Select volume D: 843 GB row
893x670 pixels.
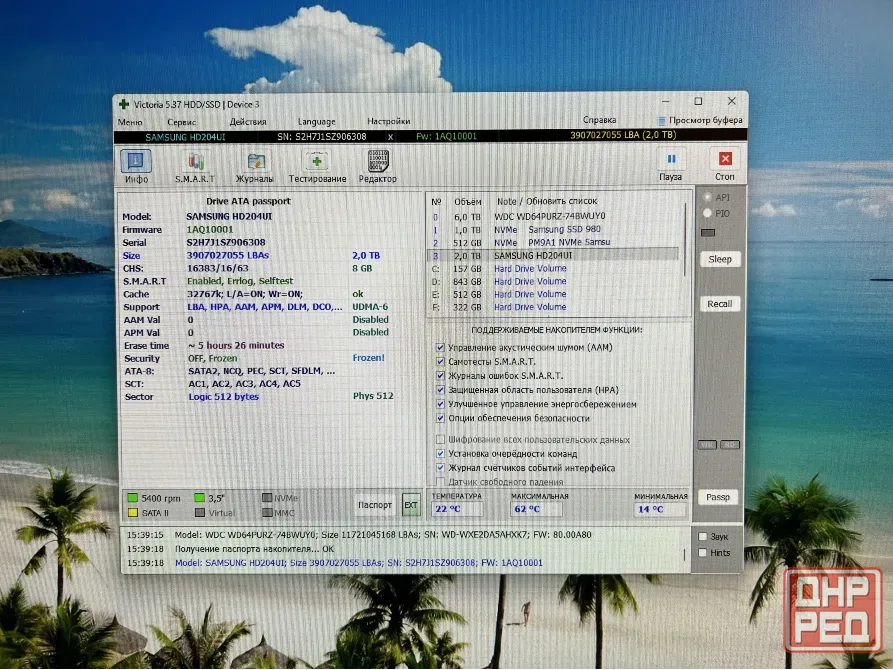(554, 281)
